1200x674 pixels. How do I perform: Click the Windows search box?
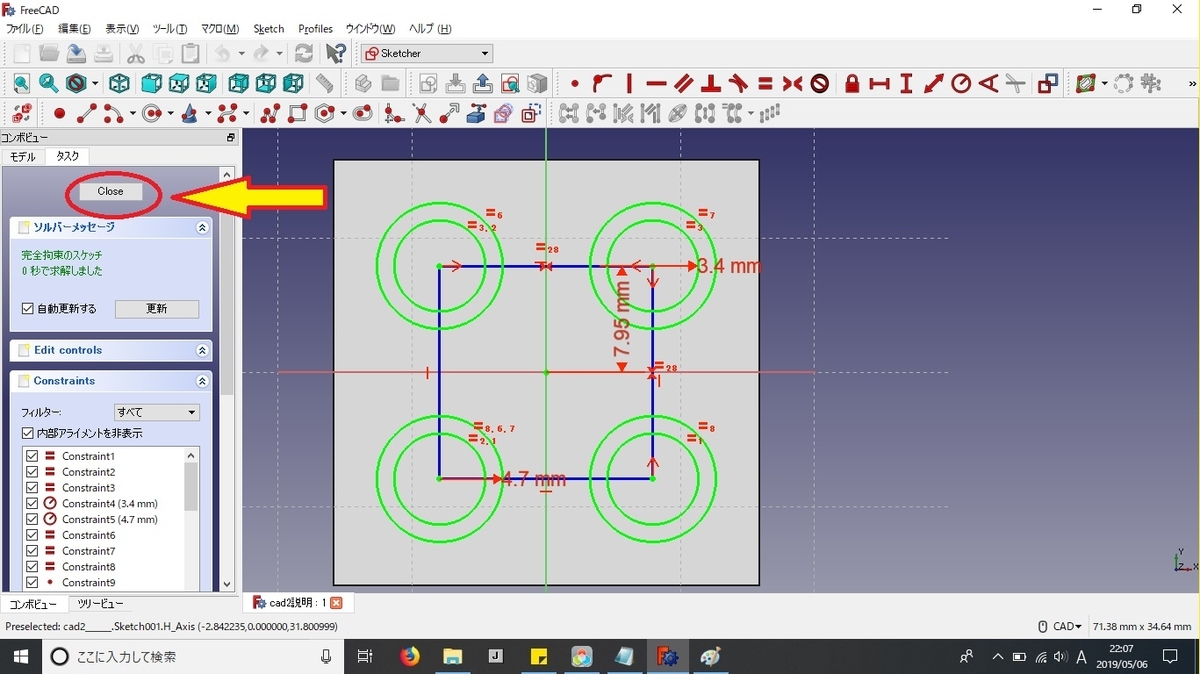[x=191, y=656]
